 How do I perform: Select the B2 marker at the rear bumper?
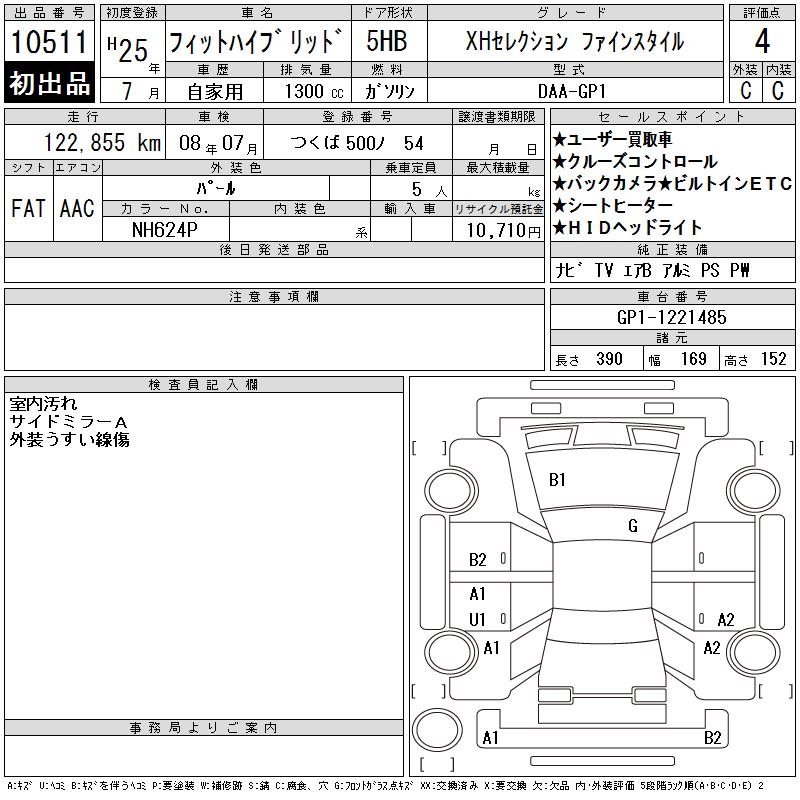point(712,739)
